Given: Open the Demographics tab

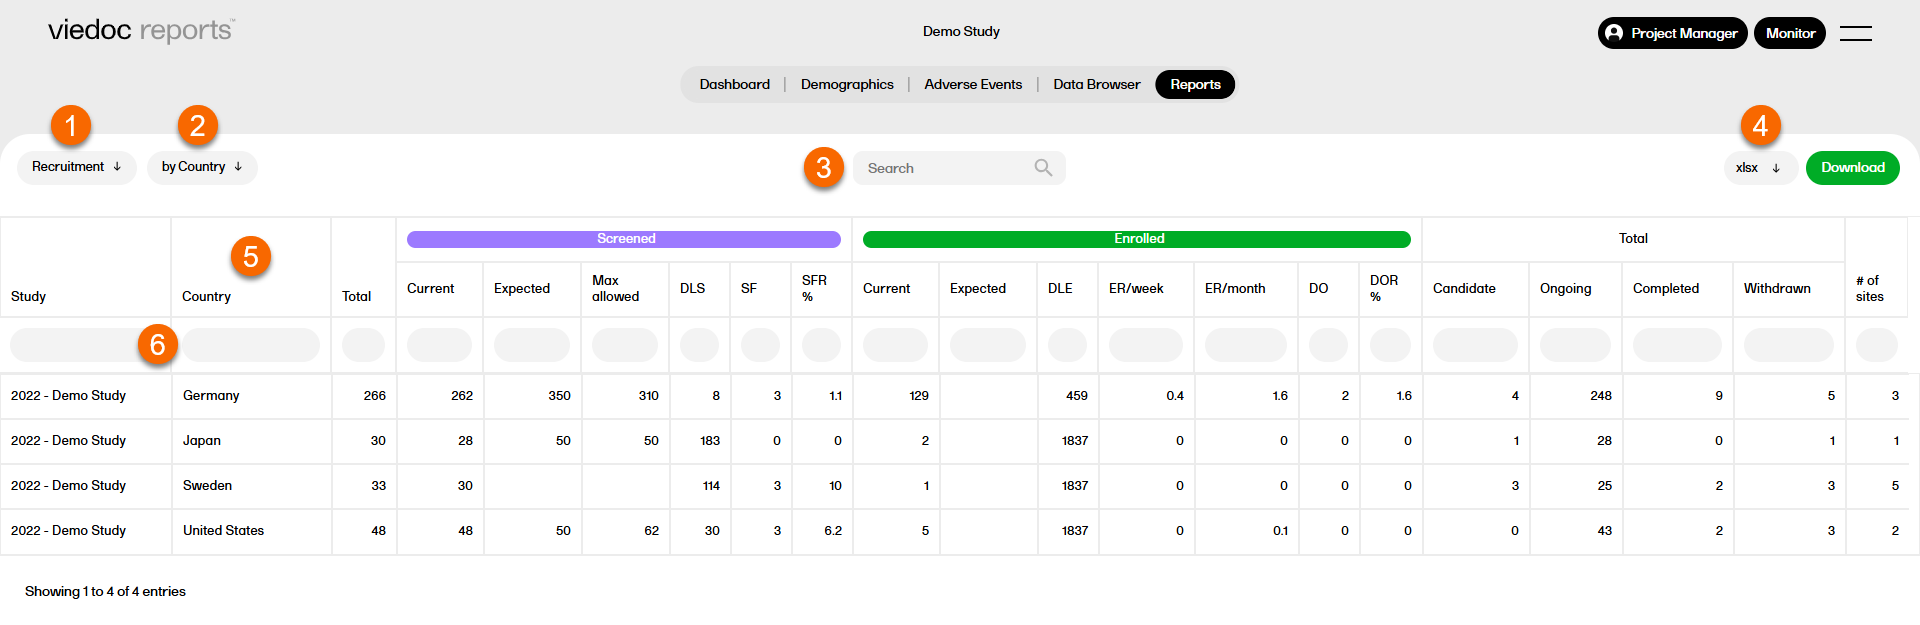Looking at the screenshot, I should coord(847,85).
